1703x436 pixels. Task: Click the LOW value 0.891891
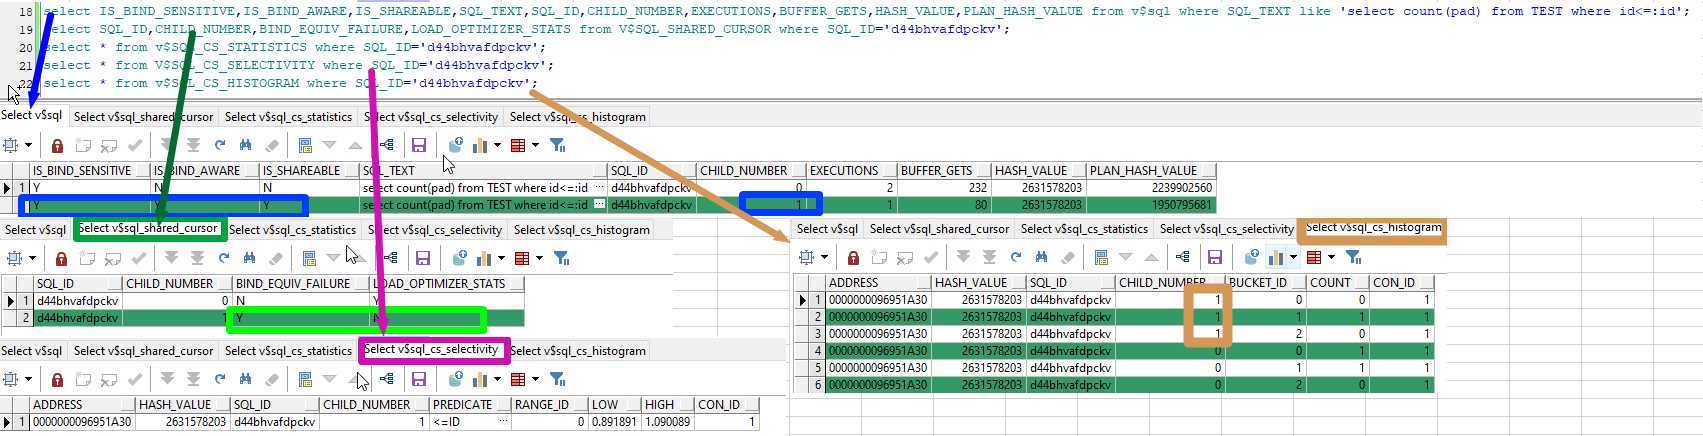pos(613,422)
